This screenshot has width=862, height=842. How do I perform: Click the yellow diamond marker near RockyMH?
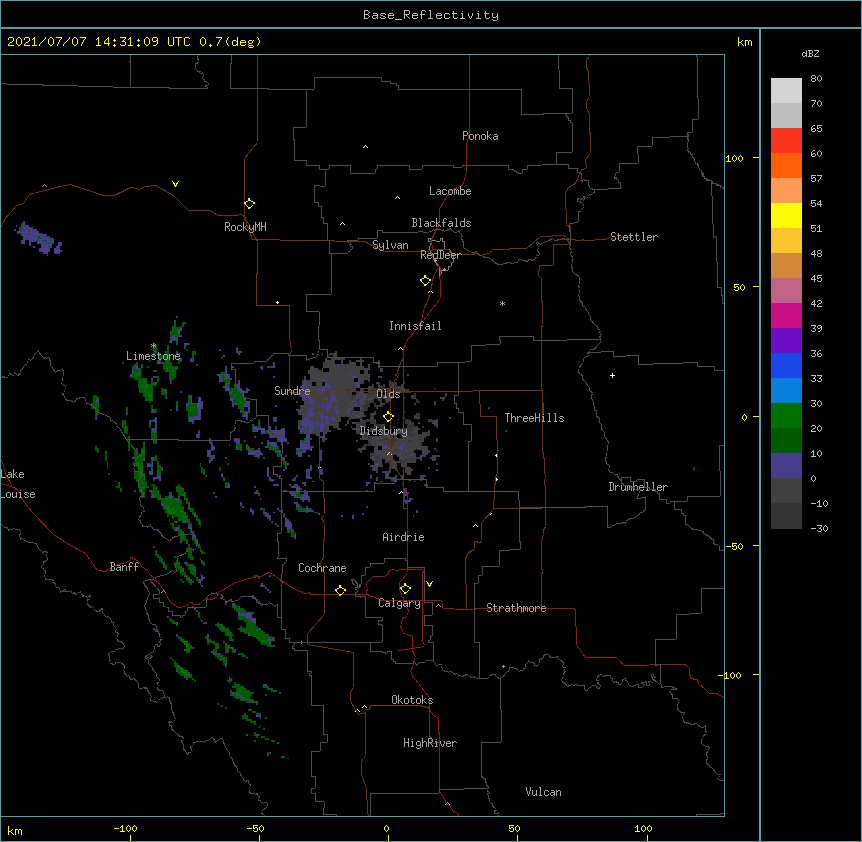click(x=249, y=204)
